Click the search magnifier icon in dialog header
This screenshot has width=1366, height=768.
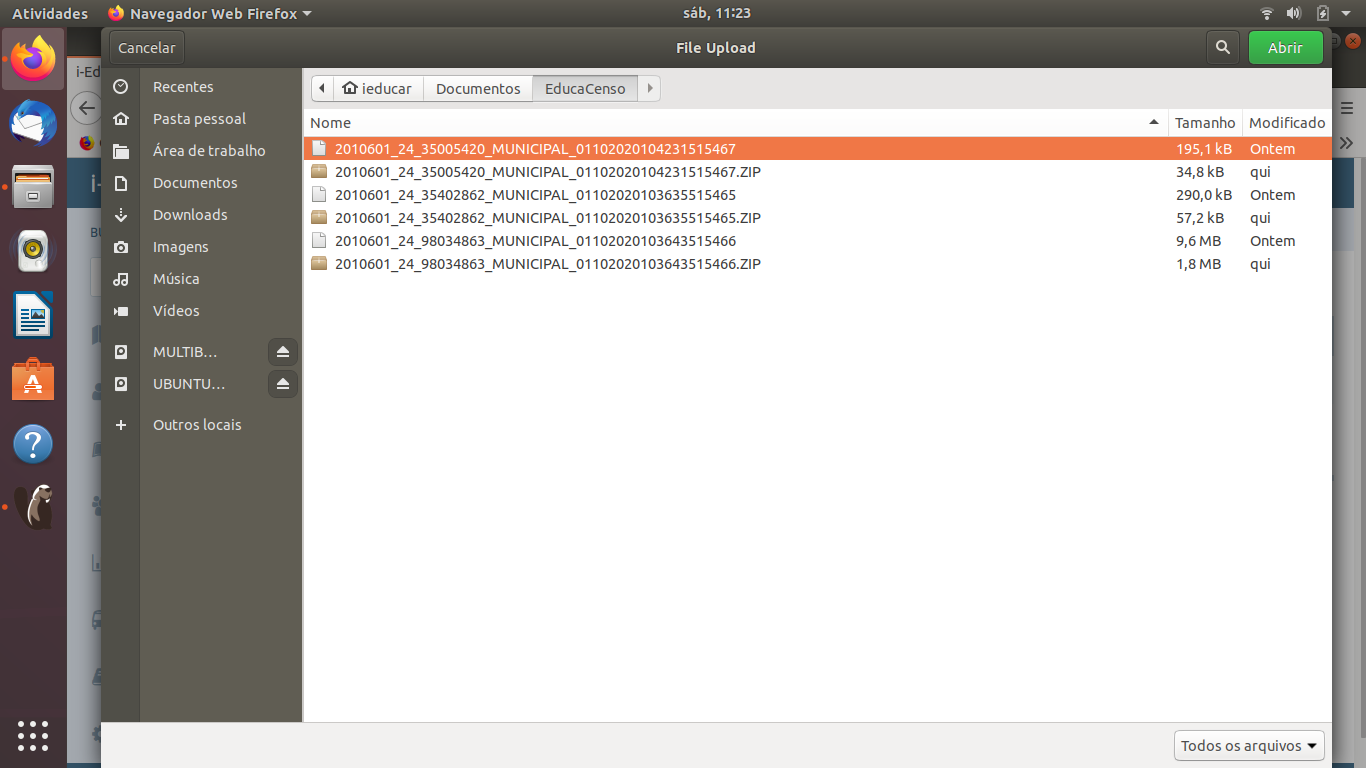[1222, 47]
